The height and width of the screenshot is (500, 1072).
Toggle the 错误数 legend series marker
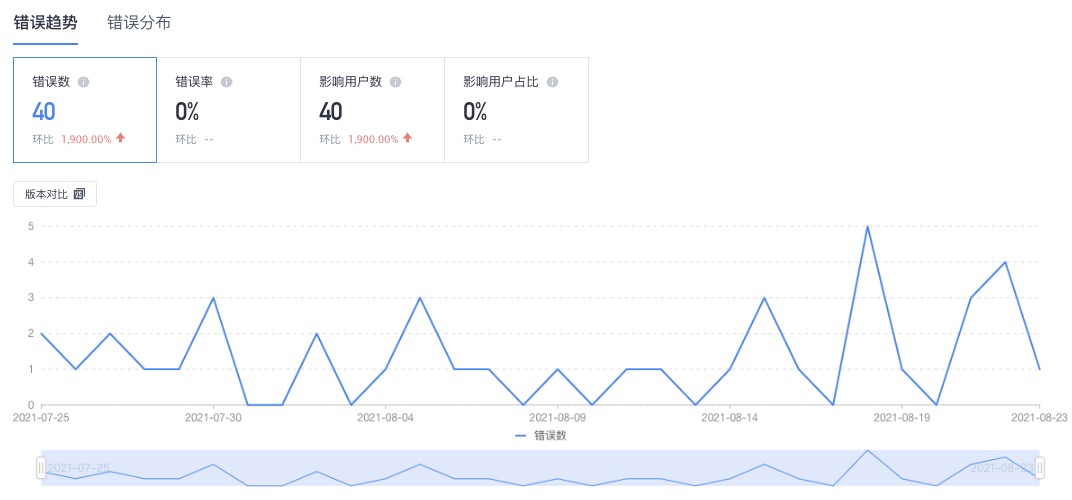[521, 436]
